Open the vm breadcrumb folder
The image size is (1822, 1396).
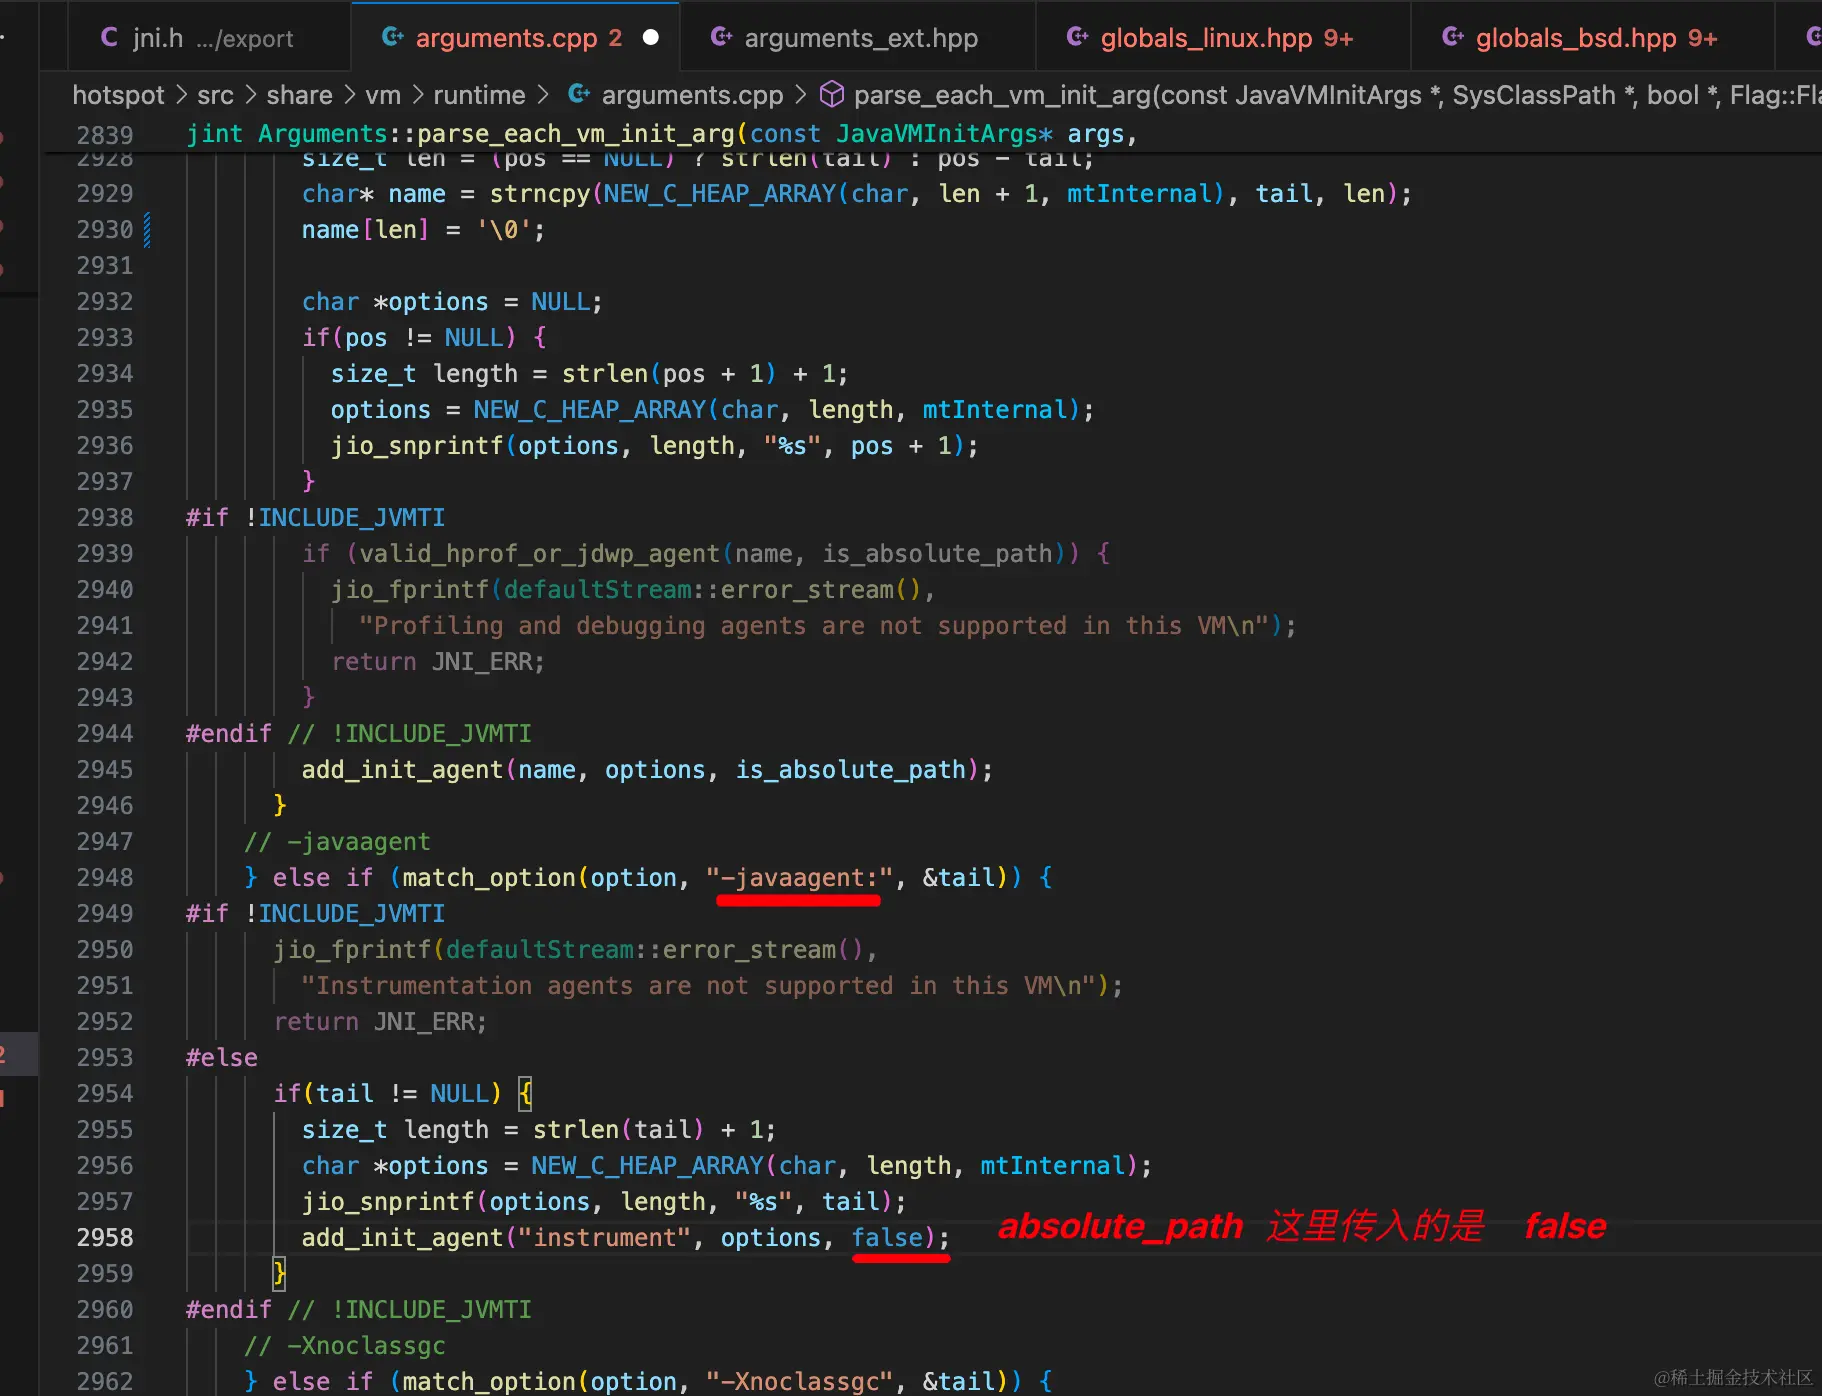[383, 95]
